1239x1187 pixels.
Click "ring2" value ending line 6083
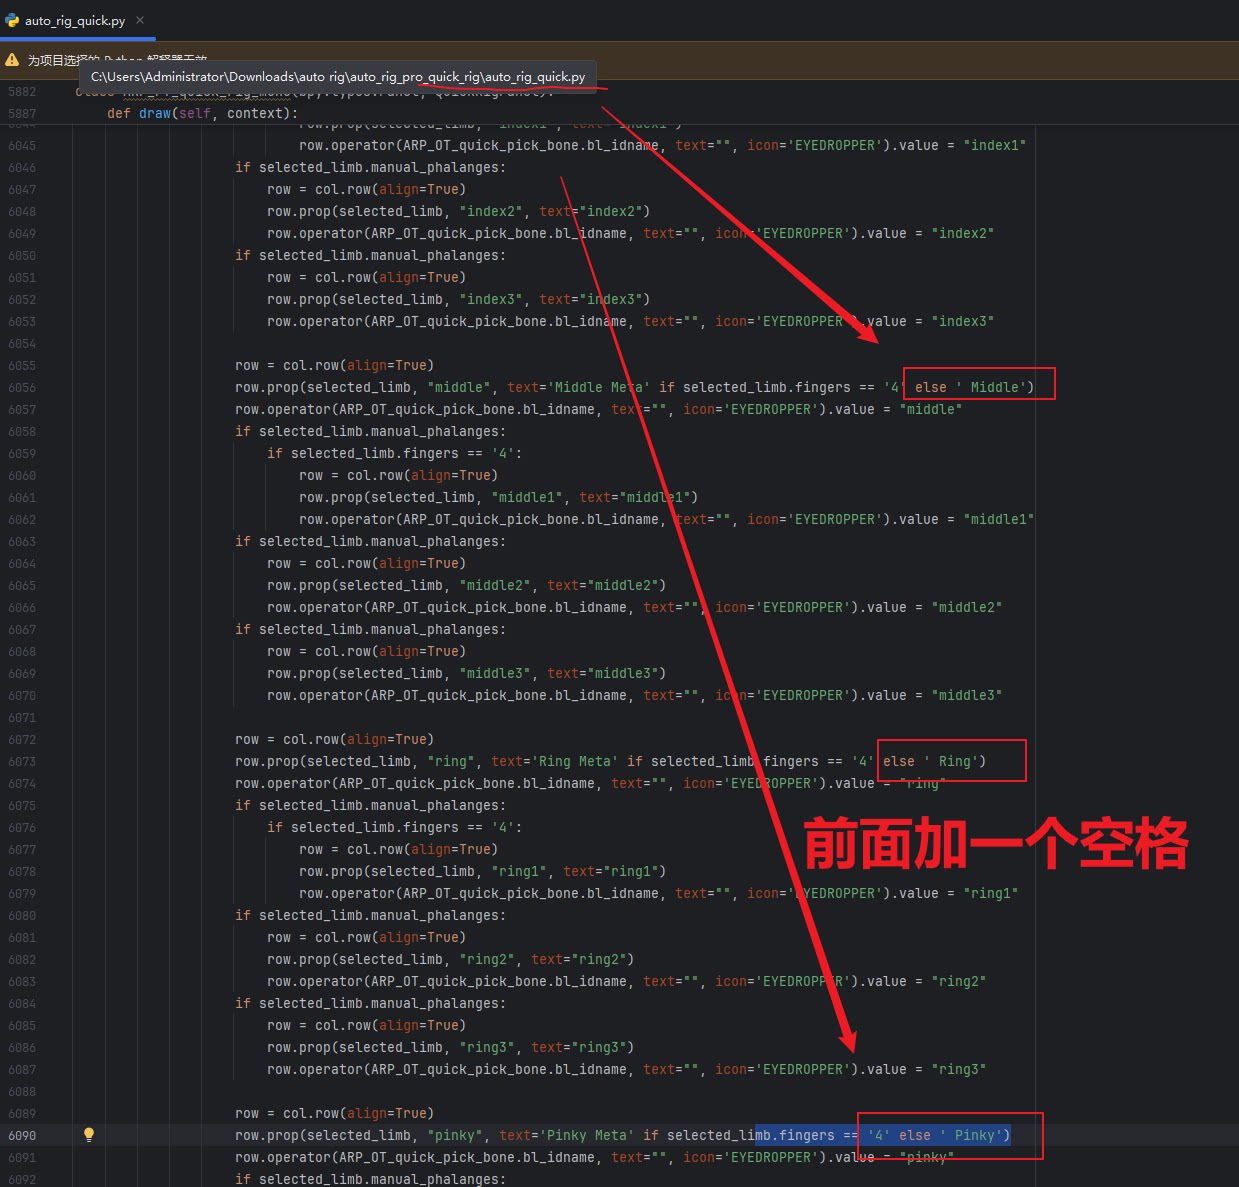click(x=959, y=981)
